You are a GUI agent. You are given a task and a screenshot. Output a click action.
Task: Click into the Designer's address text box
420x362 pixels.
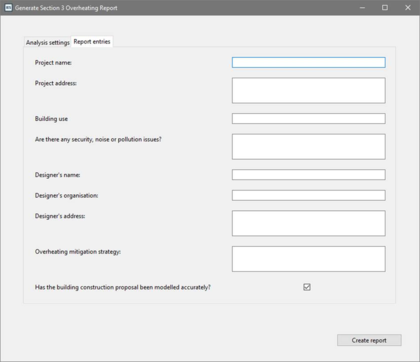tap(309, 223)
